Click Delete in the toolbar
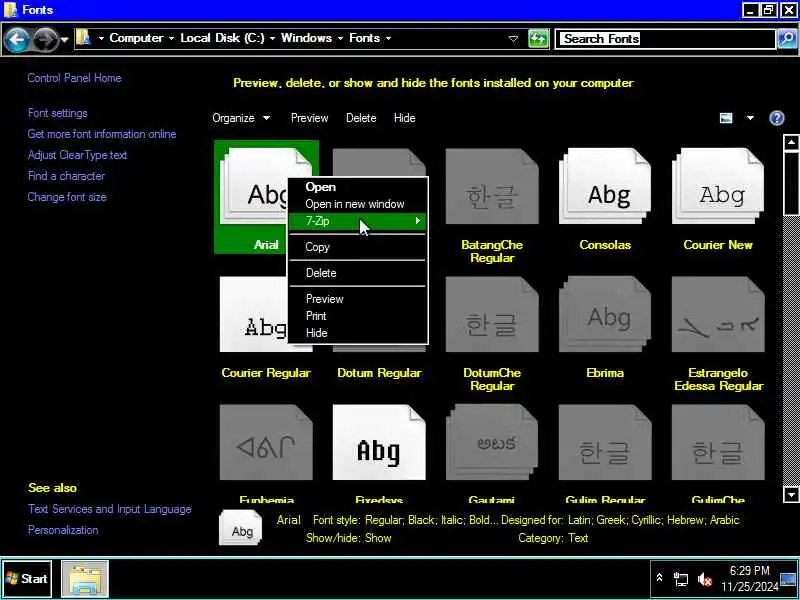This screenshot has width=800, height=600. coord(361,118)
